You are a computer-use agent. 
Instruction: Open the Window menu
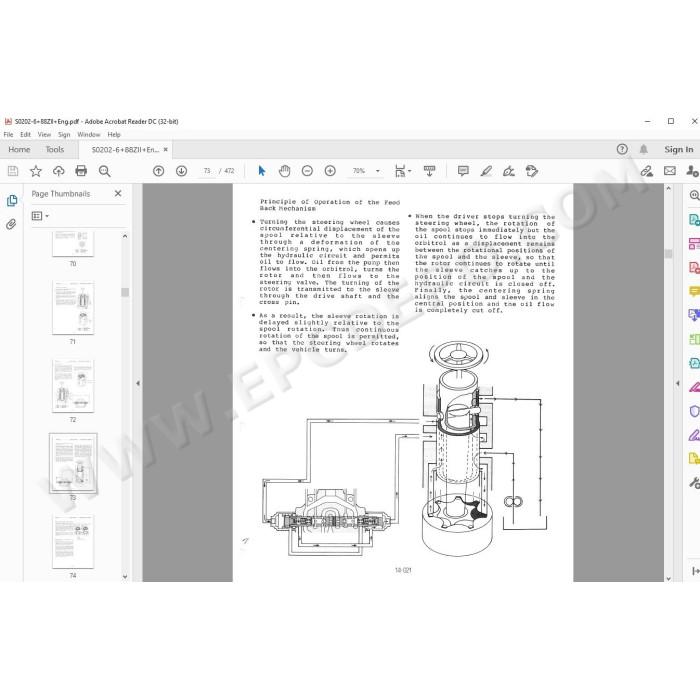pyautogui.click(x=89, y=134)
